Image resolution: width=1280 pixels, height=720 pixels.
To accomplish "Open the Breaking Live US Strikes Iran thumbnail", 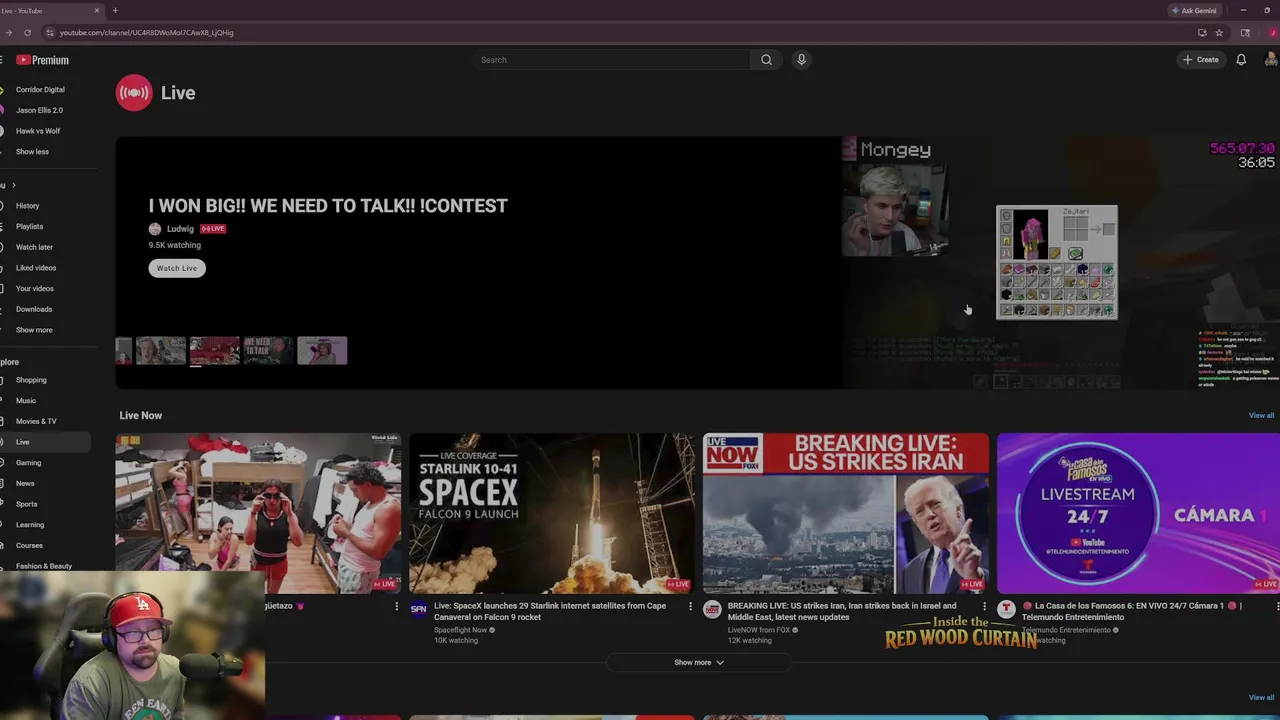I will coord(846,513).
